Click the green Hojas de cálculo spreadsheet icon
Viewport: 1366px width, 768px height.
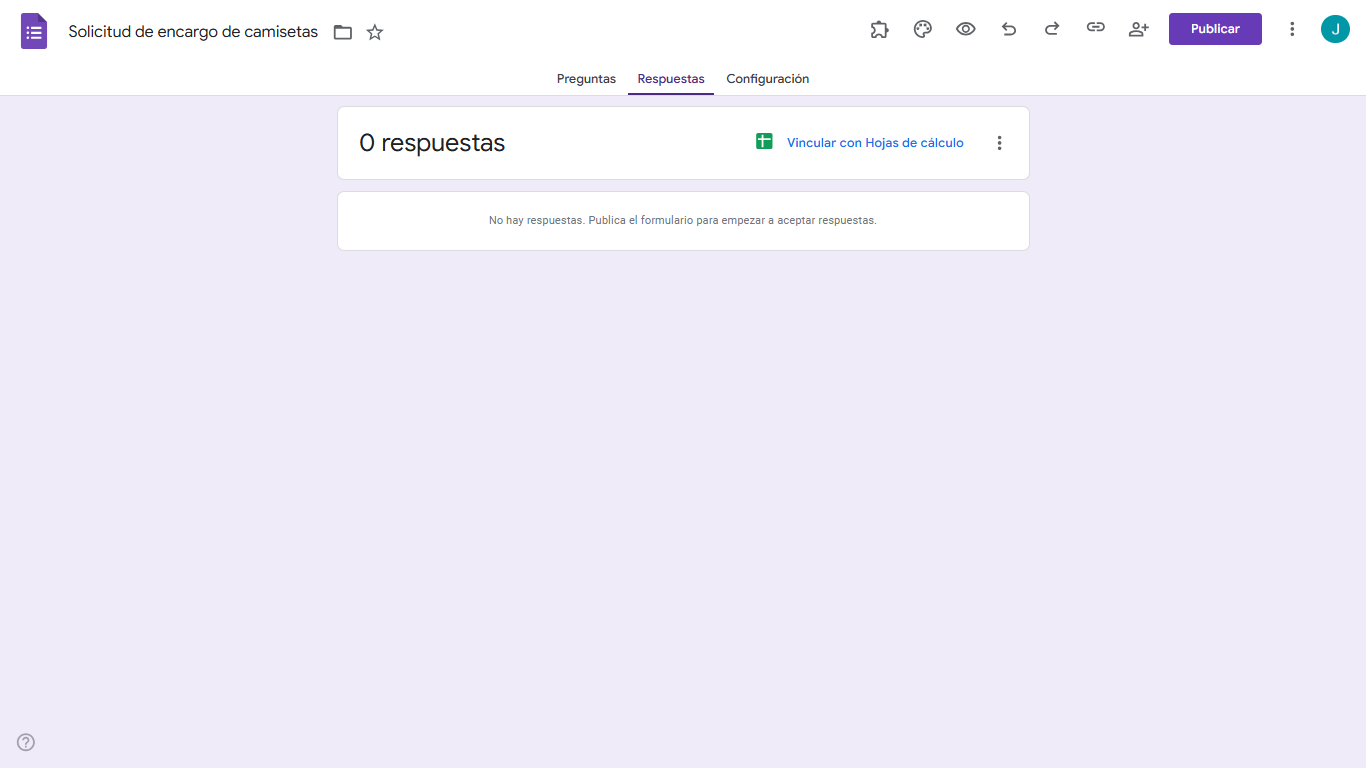point(763,142)
